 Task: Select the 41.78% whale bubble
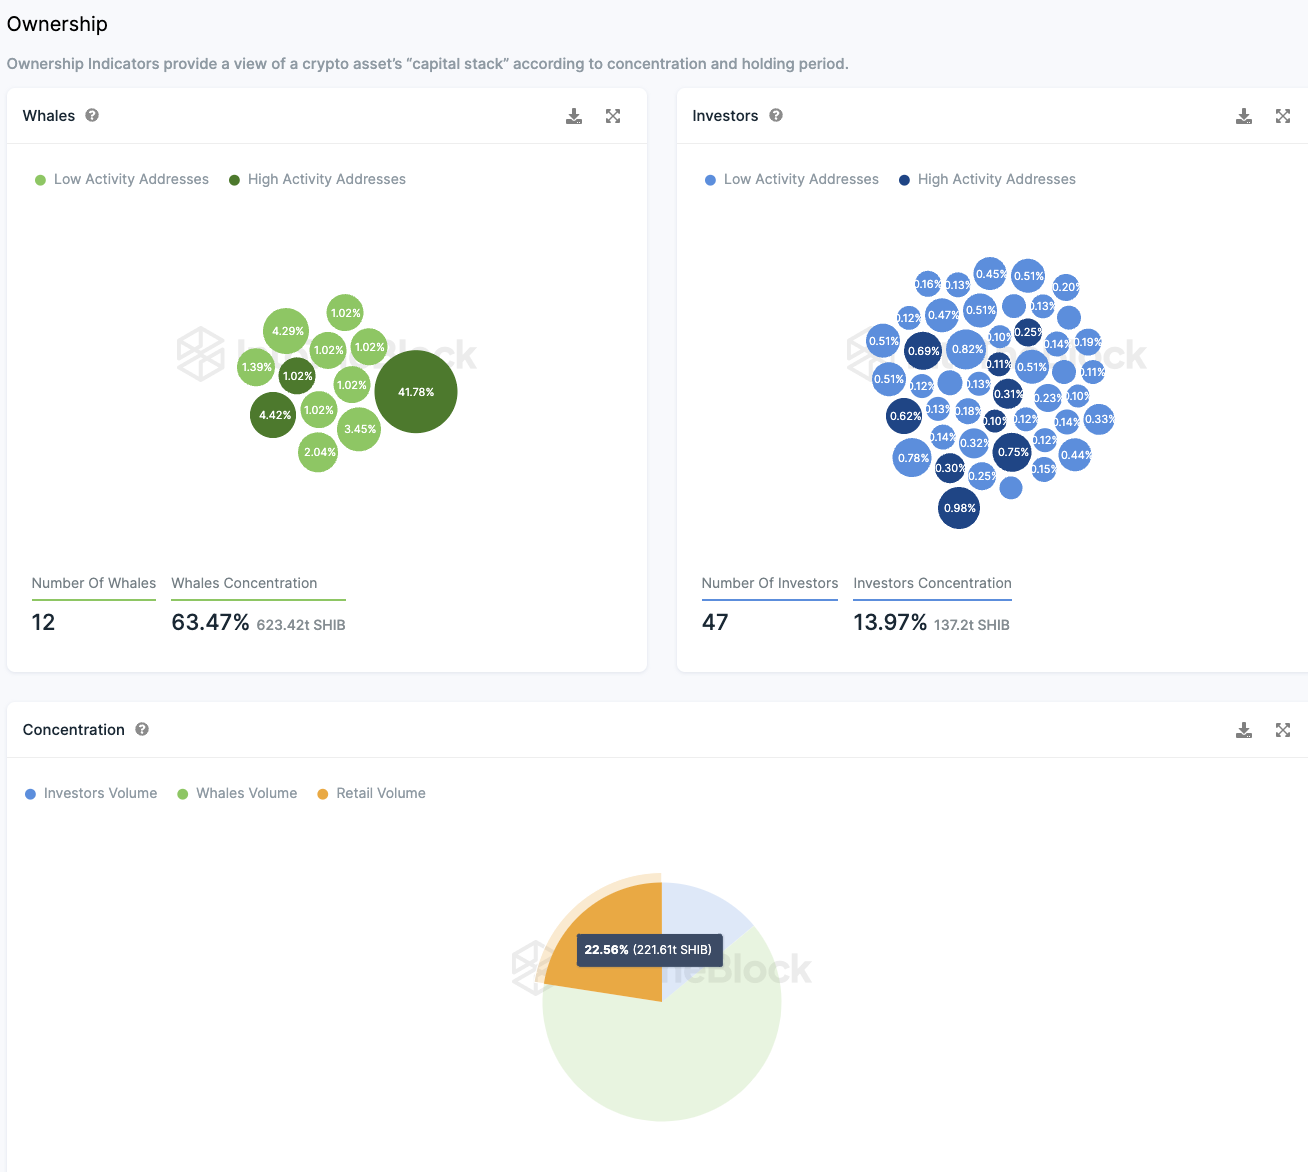coord(416,392)
